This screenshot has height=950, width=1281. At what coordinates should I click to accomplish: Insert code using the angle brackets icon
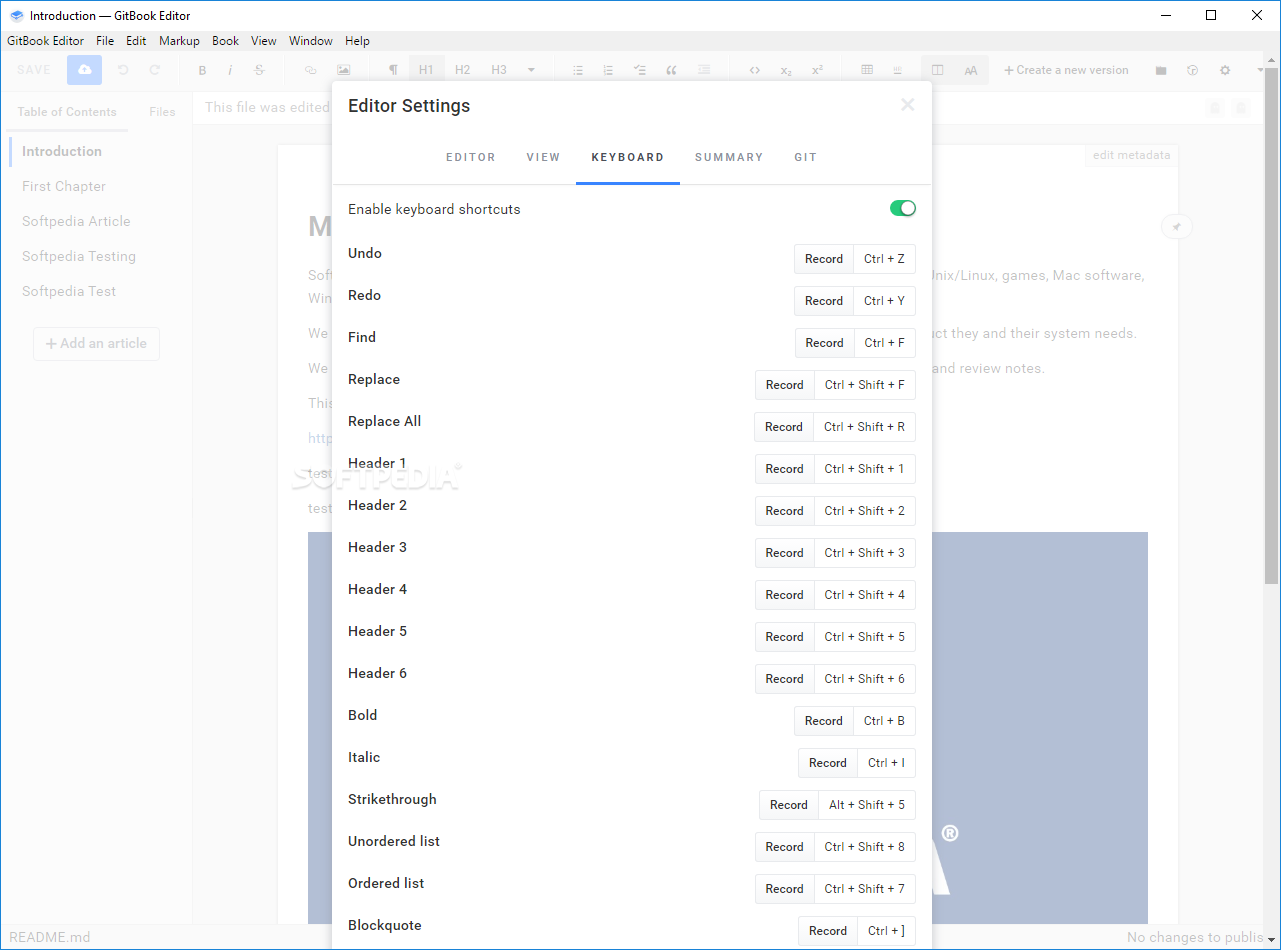point(755,70)
